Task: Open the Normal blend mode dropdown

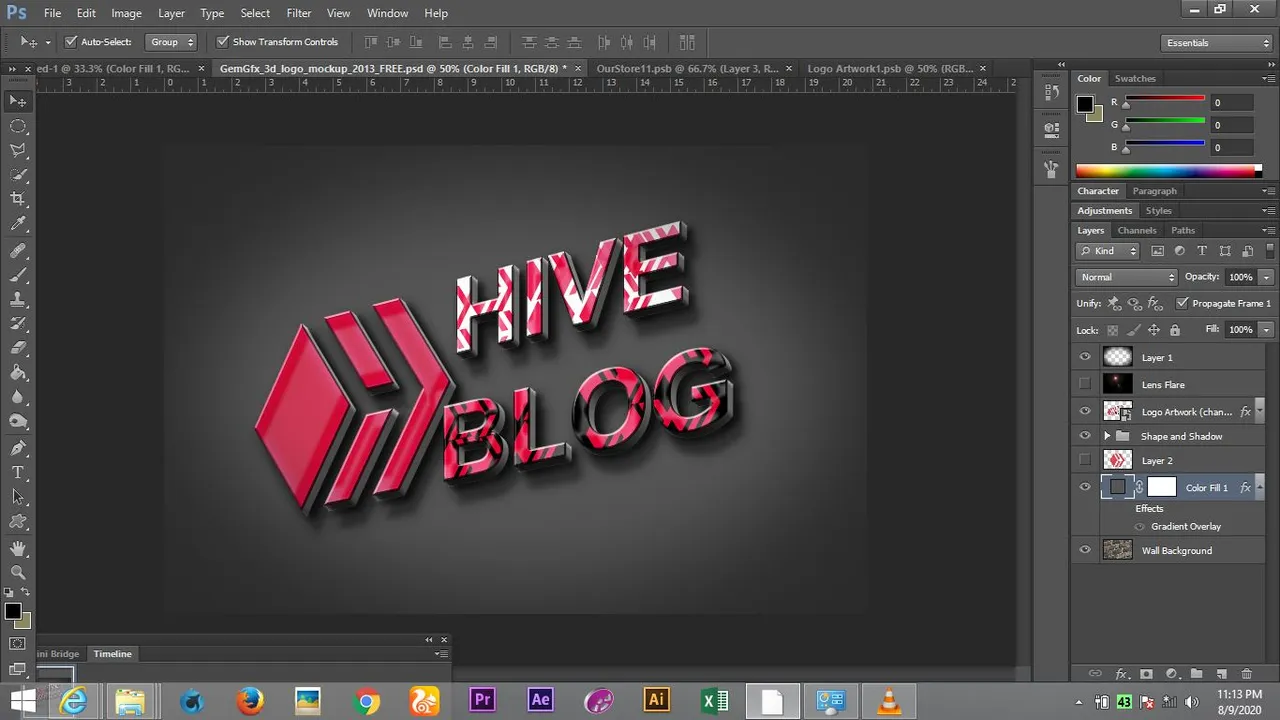Action: [x=1127, y=277]
